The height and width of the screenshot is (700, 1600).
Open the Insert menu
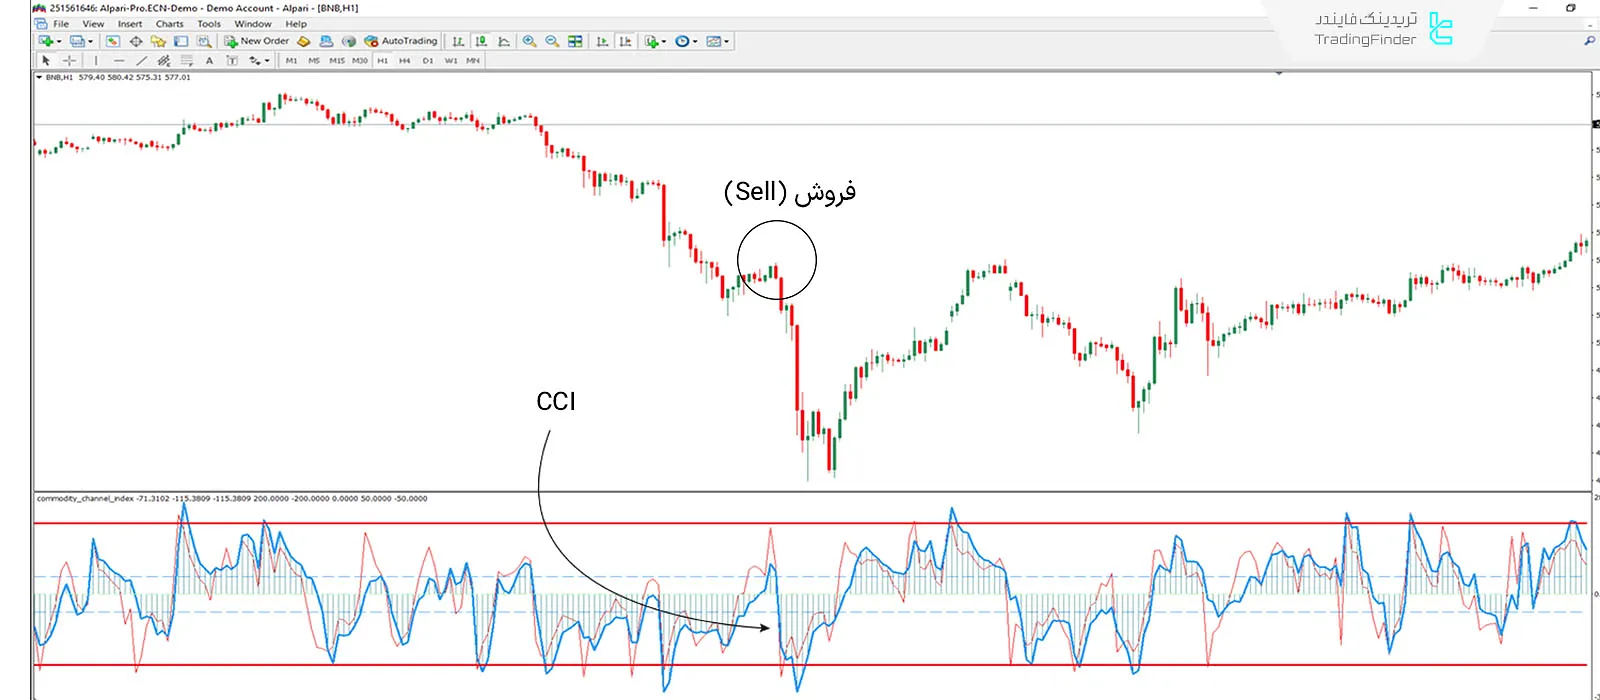130,24
